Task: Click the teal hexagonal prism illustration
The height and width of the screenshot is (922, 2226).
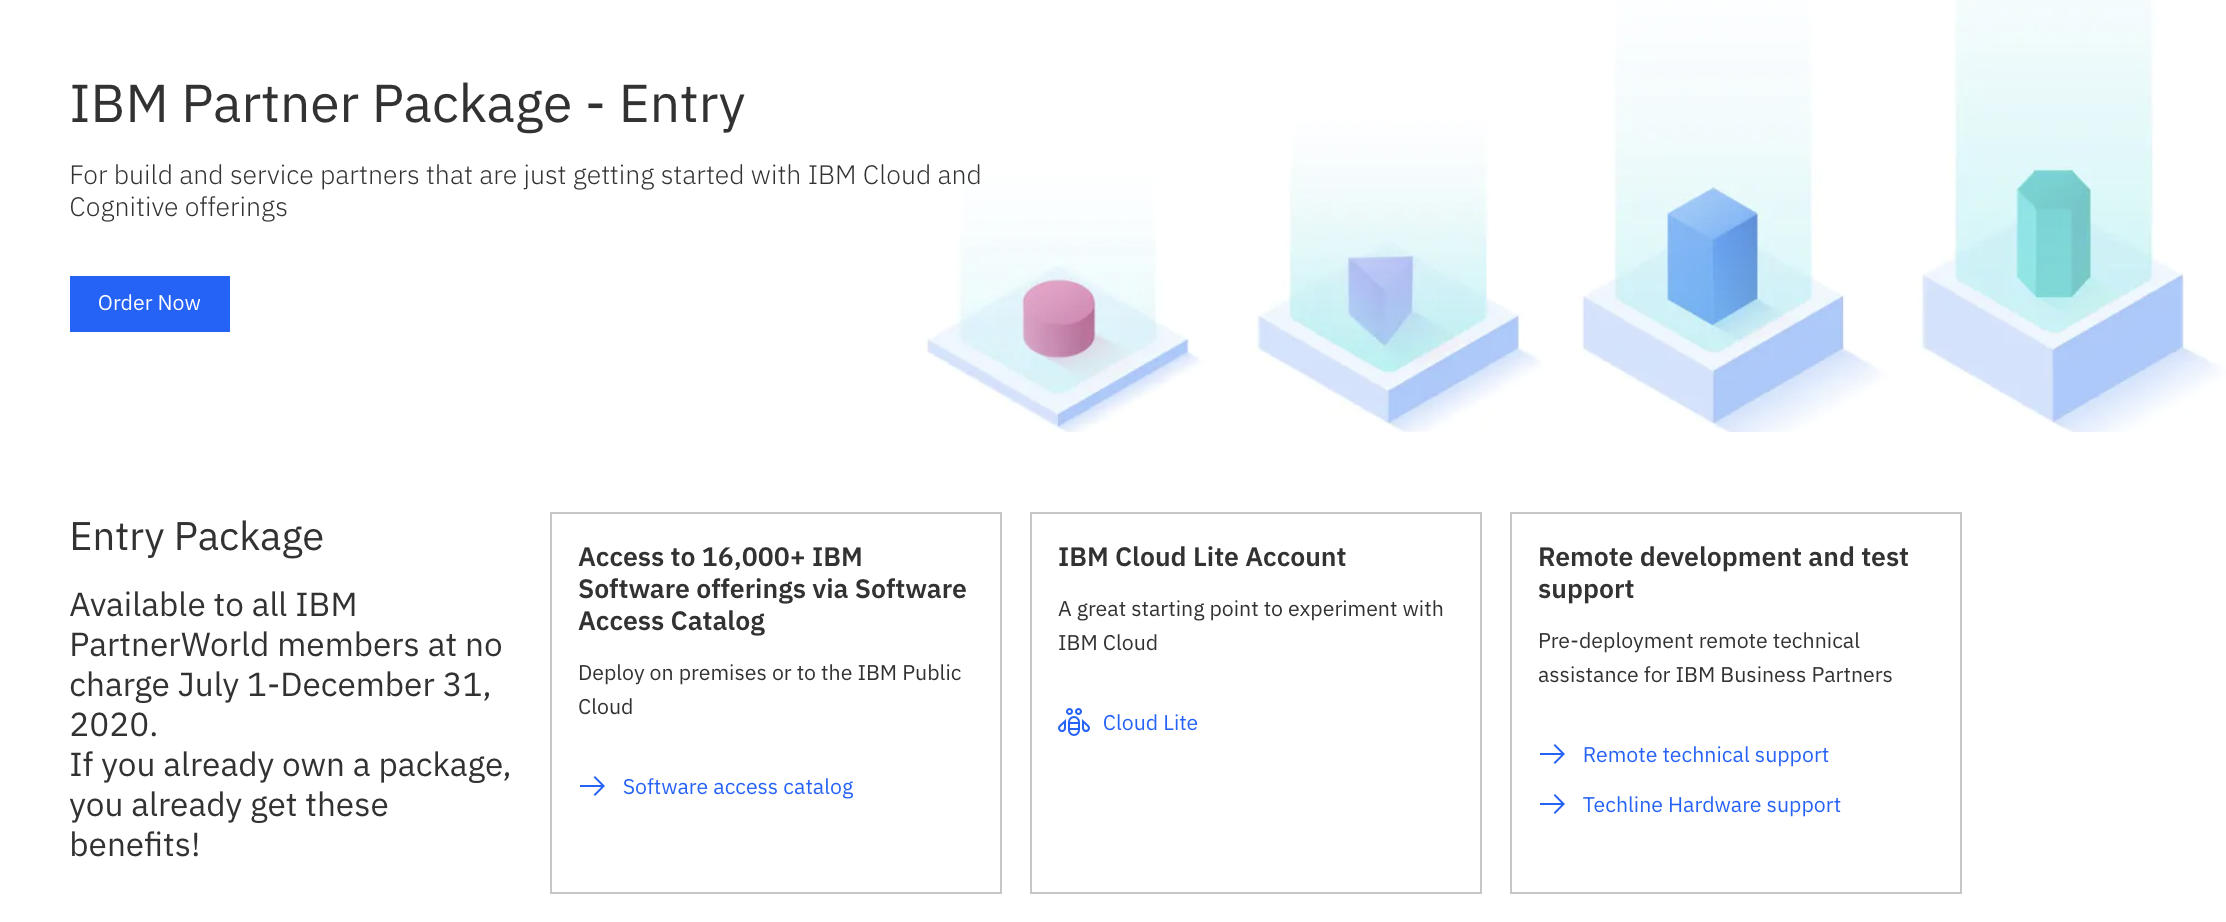Action: [2053, 234]
